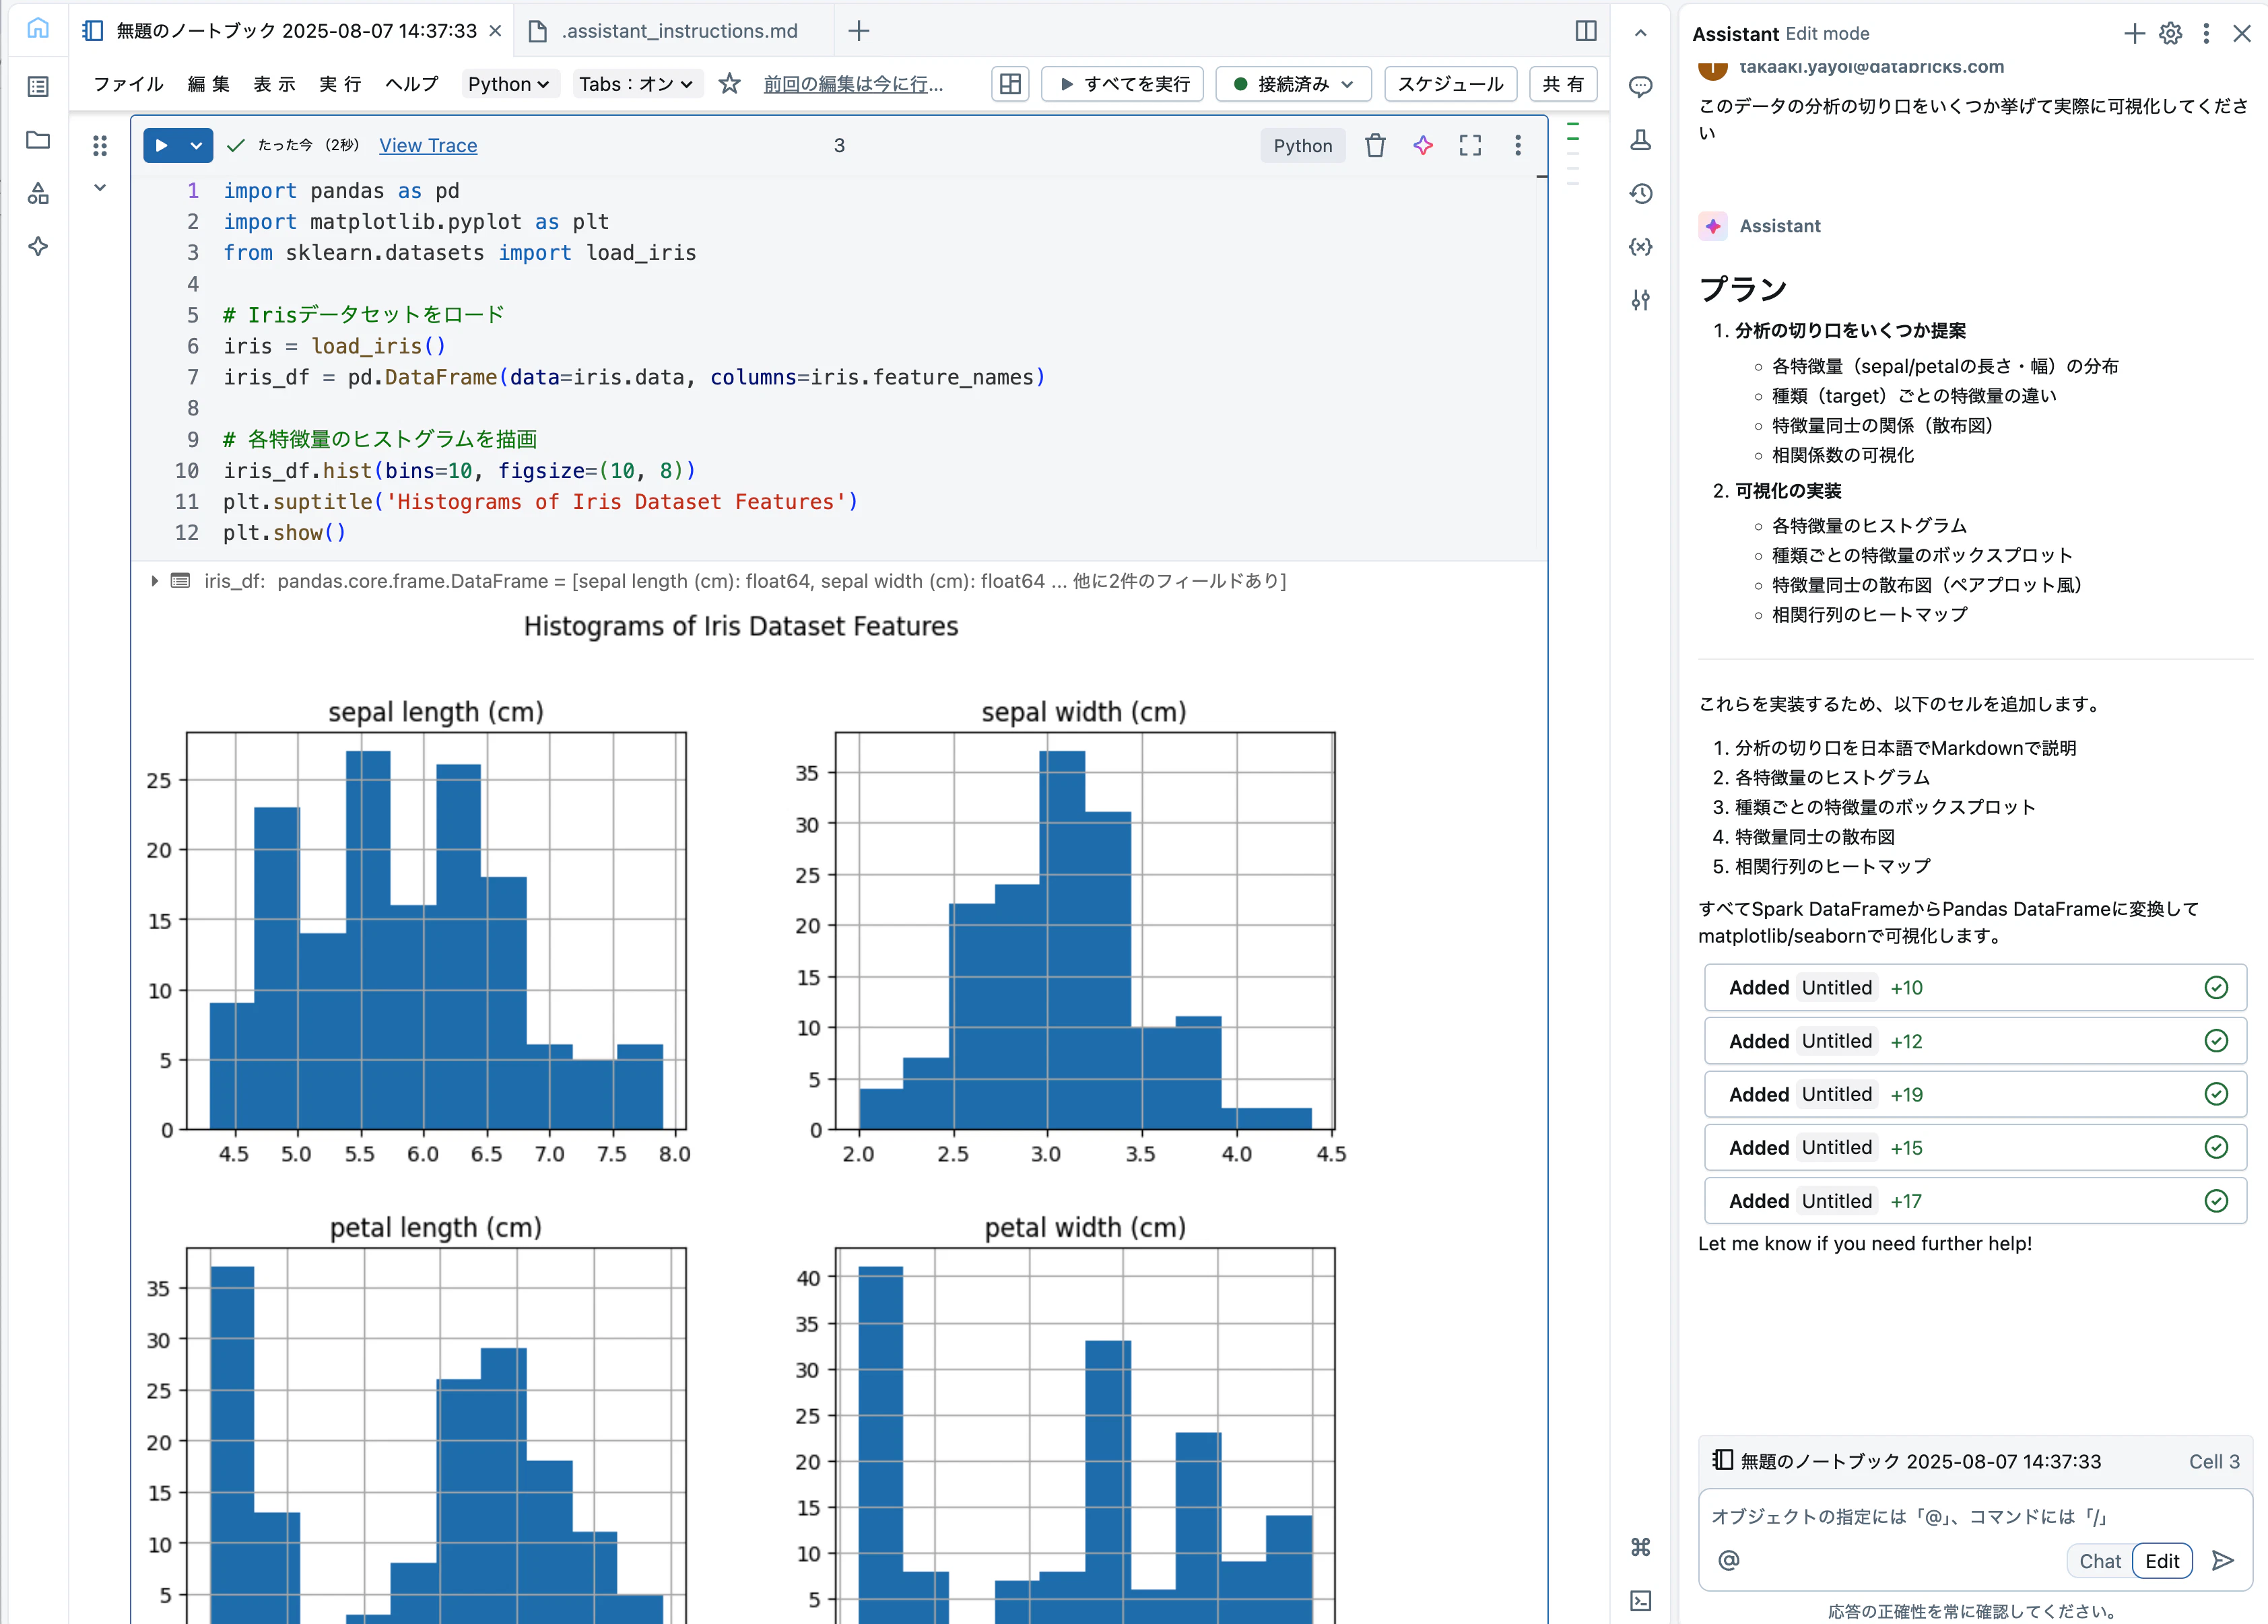Viewport: 2268px width, 1624px height.
Task: Click the すべてを実行 button
Action: click(1123, 84)
